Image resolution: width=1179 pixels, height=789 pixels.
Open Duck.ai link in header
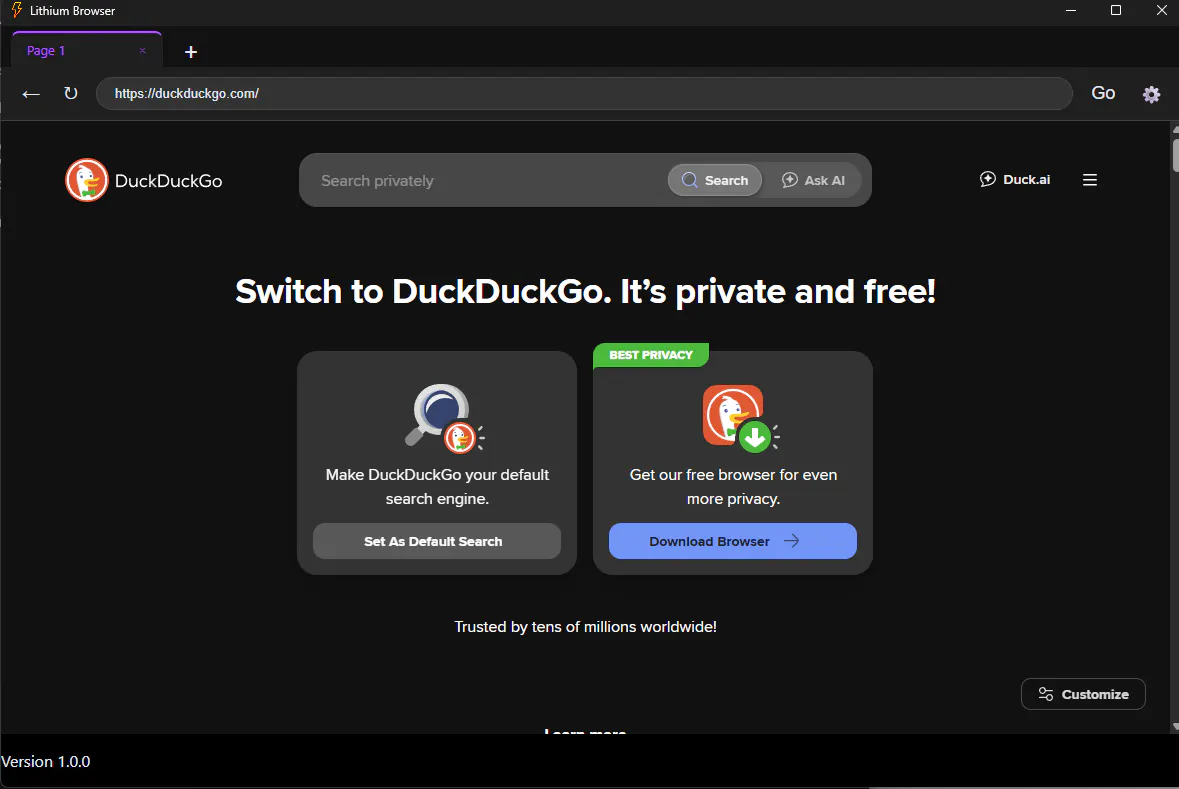pos(1014,180)
